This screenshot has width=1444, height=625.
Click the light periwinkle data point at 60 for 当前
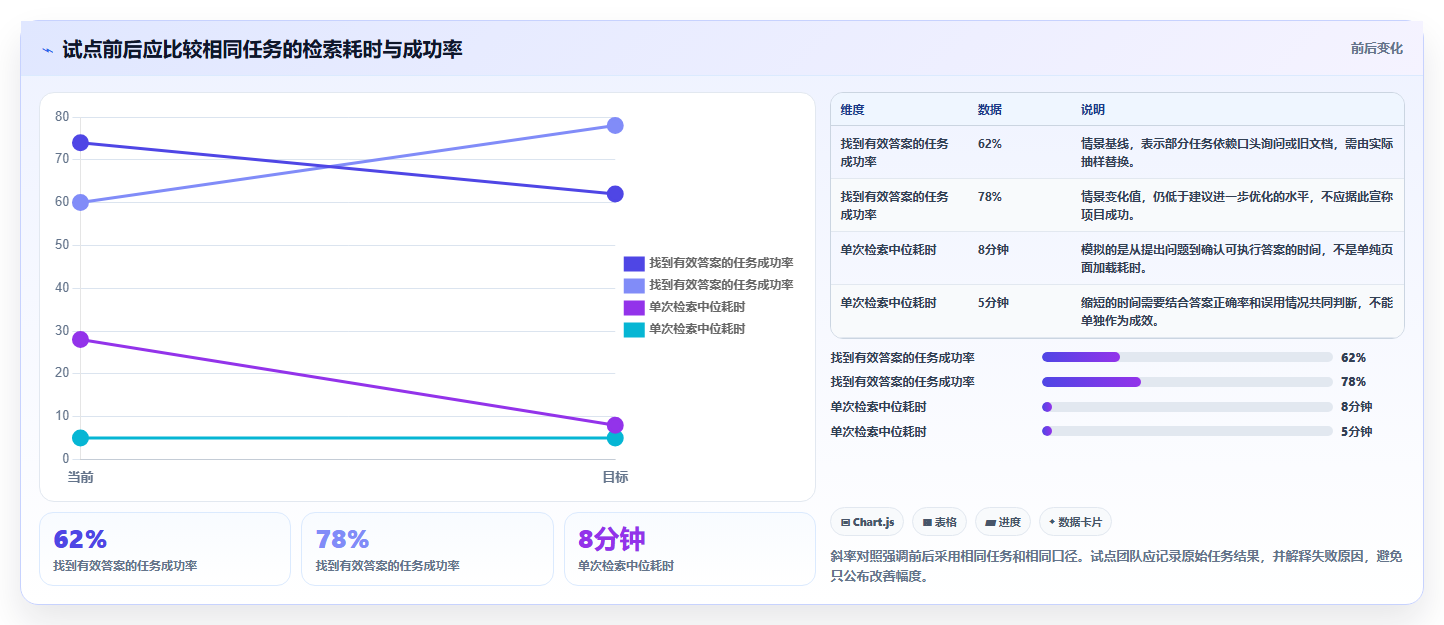click(80, 202)
